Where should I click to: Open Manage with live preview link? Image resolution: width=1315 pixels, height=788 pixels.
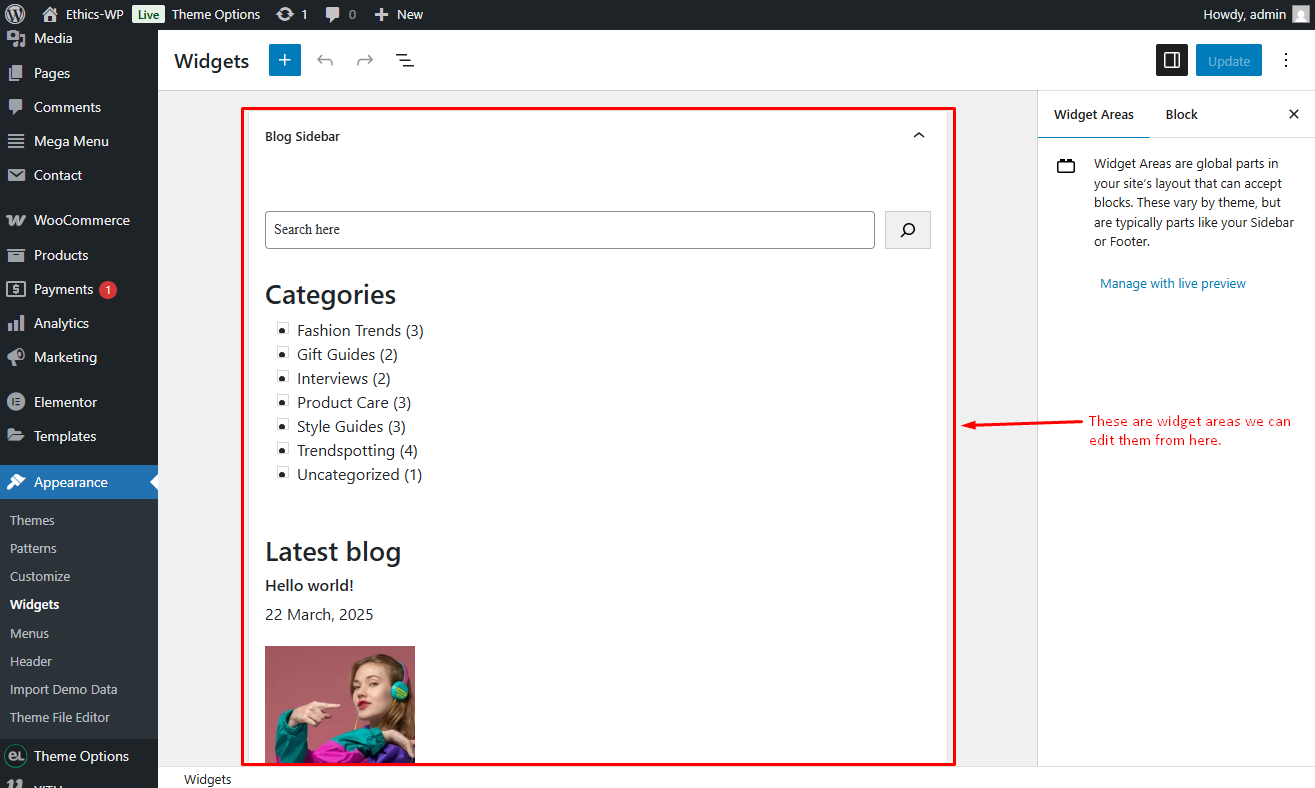pyautogui.click(x=1173, y=283)
